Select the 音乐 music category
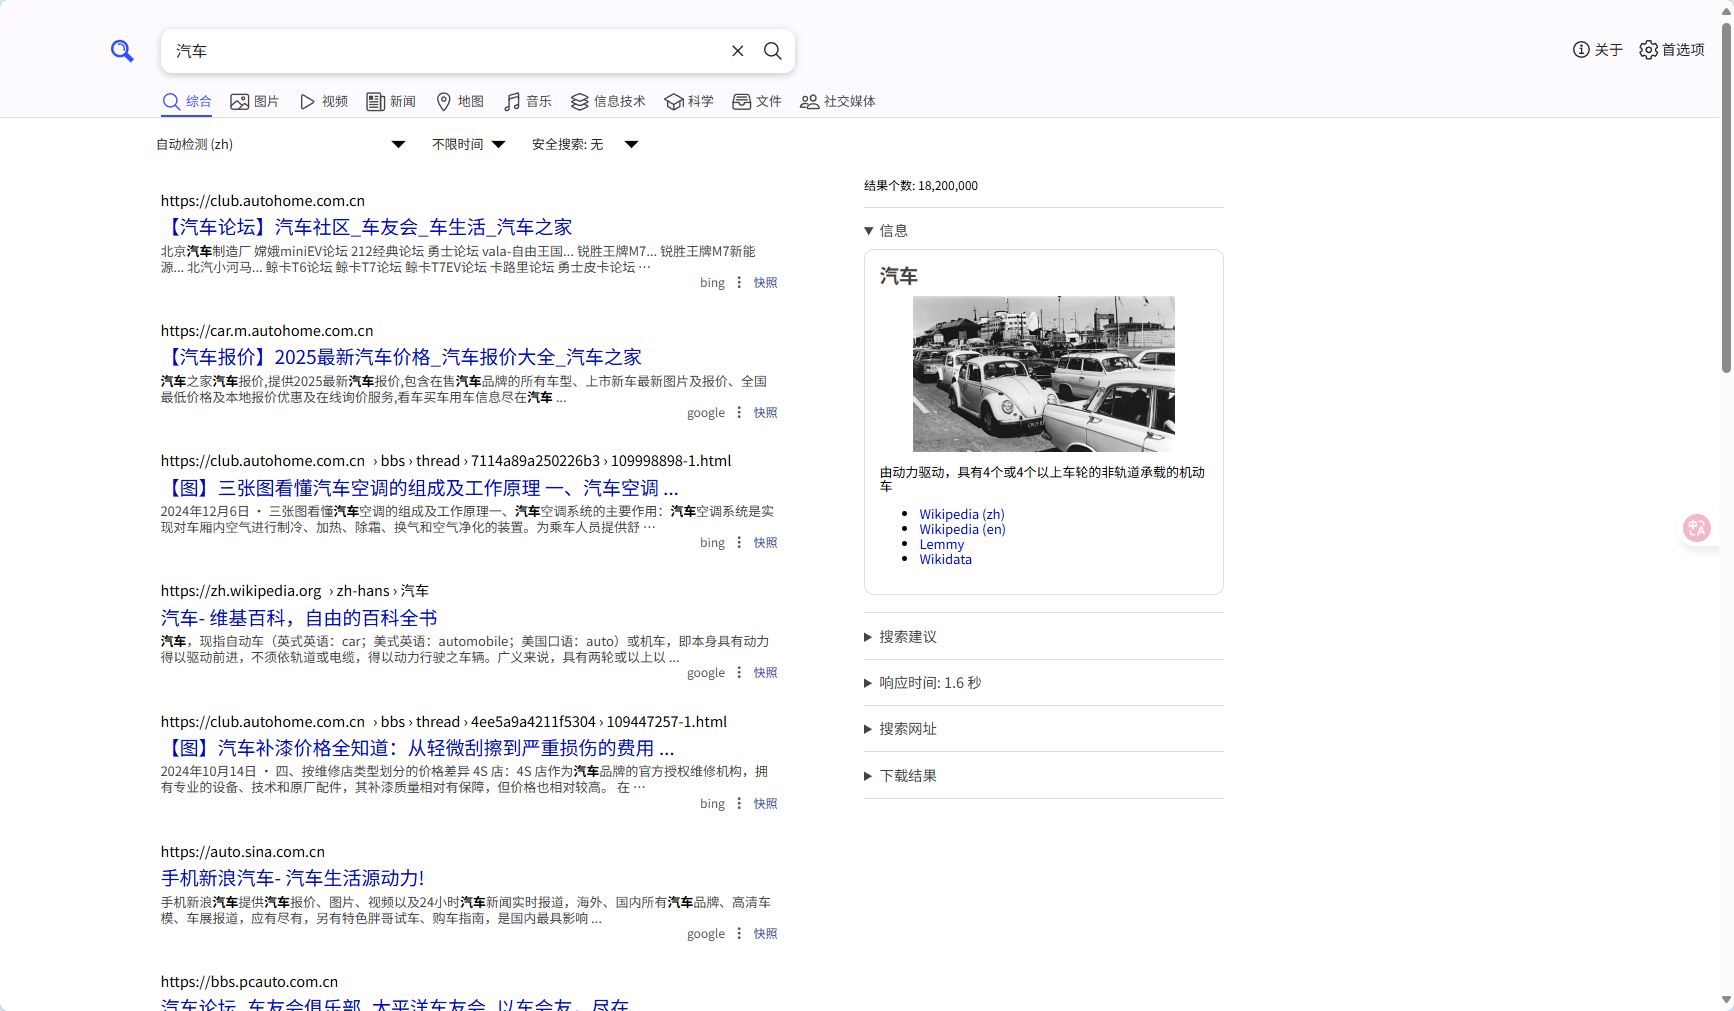Viewport: 1734px width, 1011px height. 528,102
